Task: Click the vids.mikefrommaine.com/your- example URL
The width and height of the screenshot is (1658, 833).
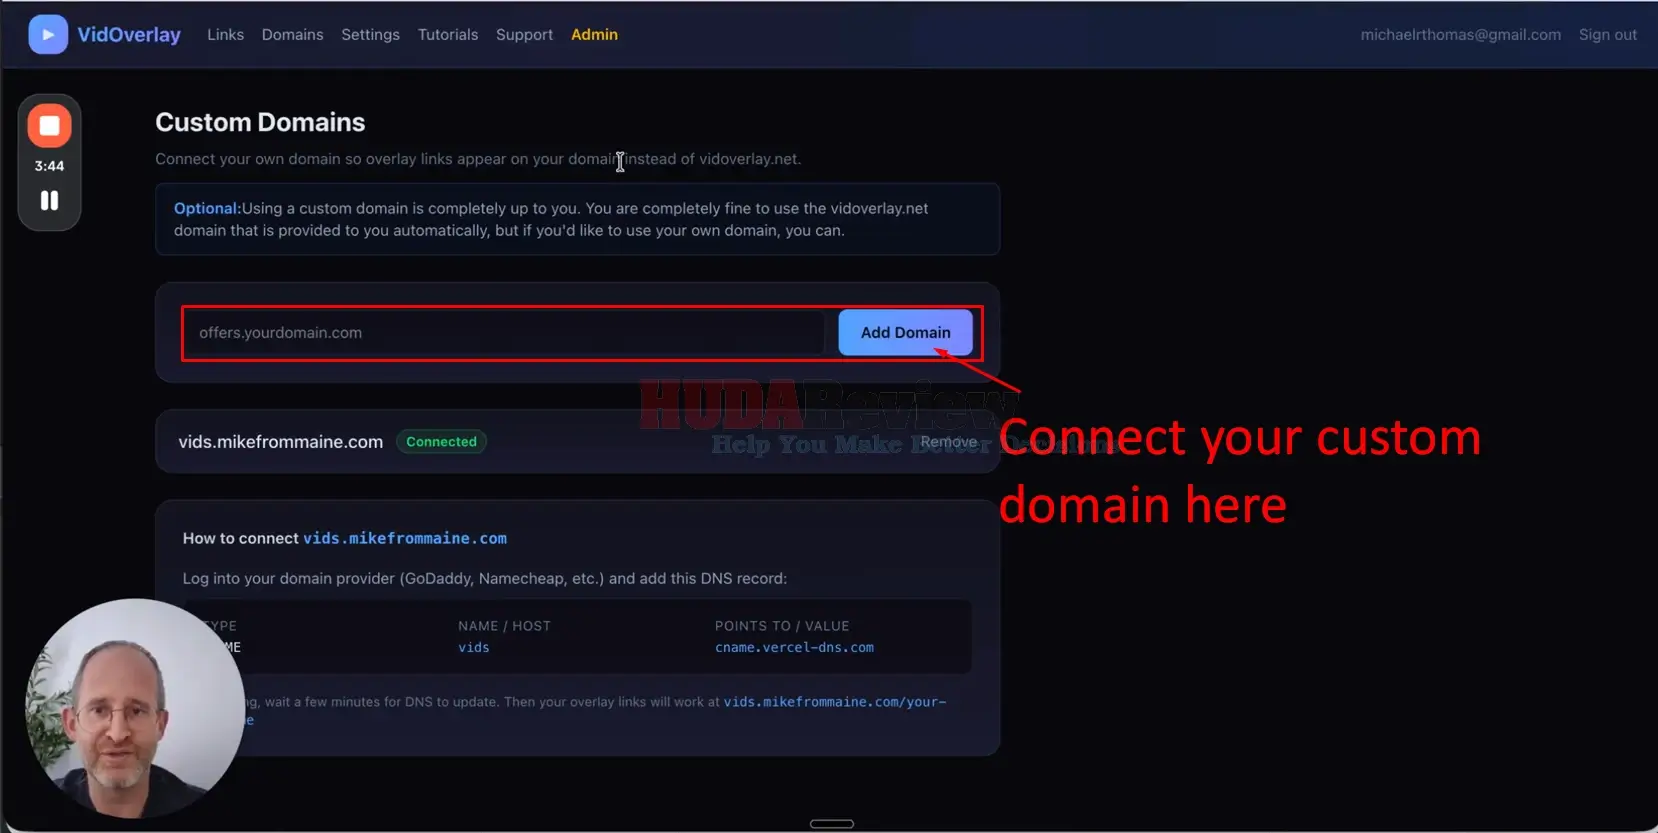Action: [x=834, y=702]
